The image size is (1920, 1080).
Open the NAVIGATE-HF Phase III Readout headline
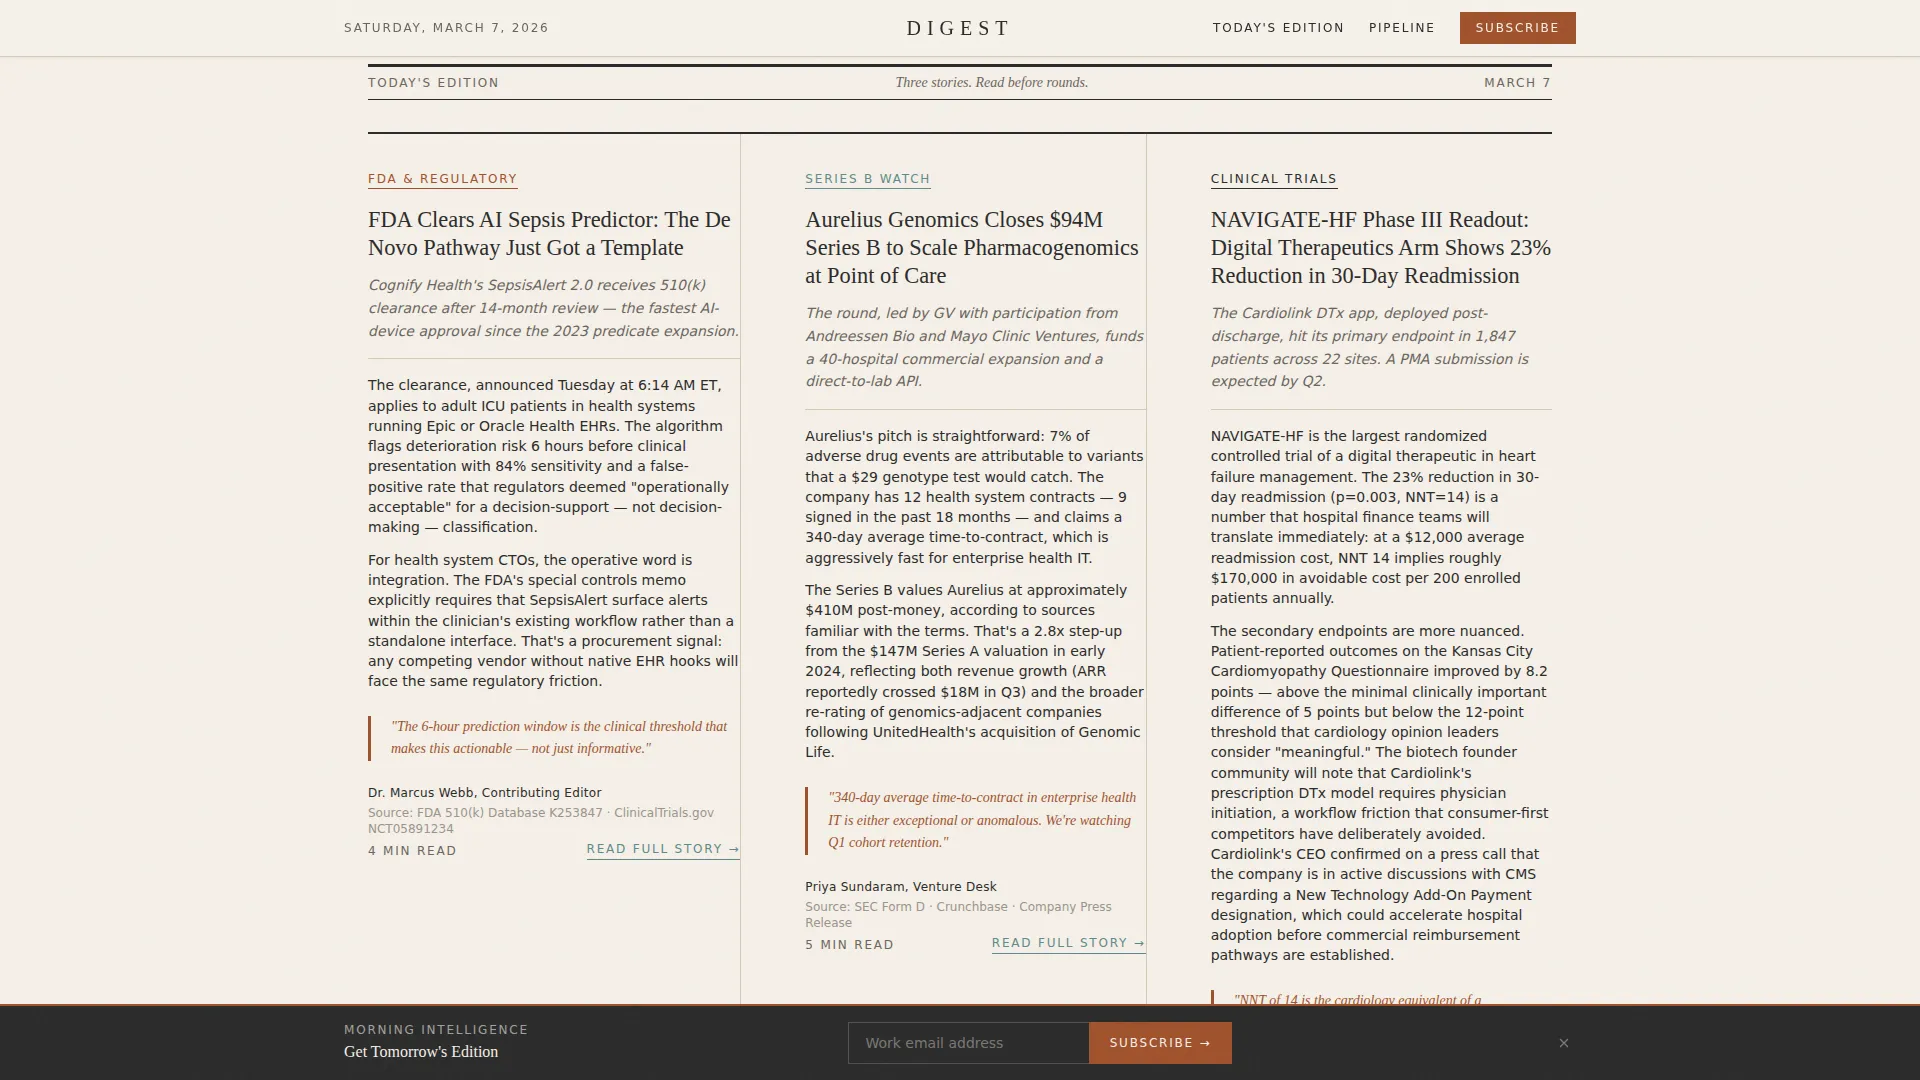pos(1380,248)
